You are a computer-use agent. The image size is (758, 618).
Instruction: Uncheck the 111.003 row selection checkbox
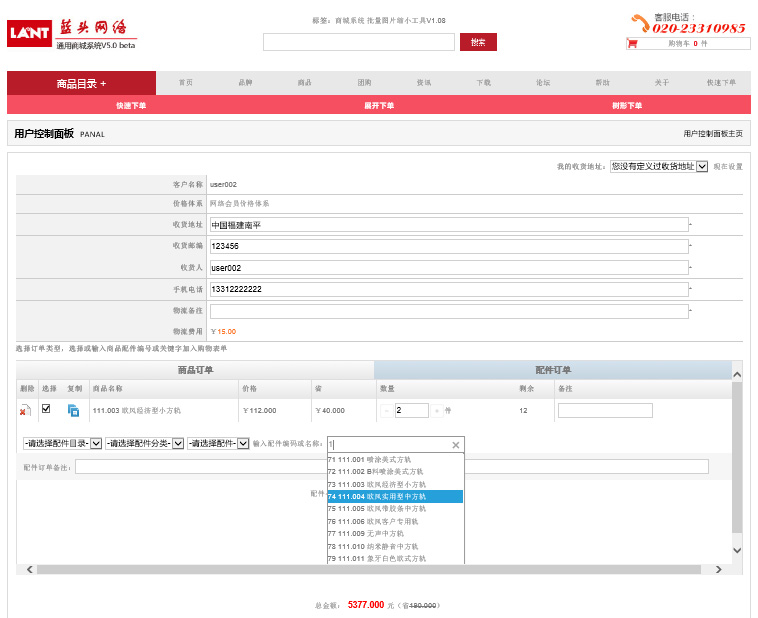(x=46, y=409)
